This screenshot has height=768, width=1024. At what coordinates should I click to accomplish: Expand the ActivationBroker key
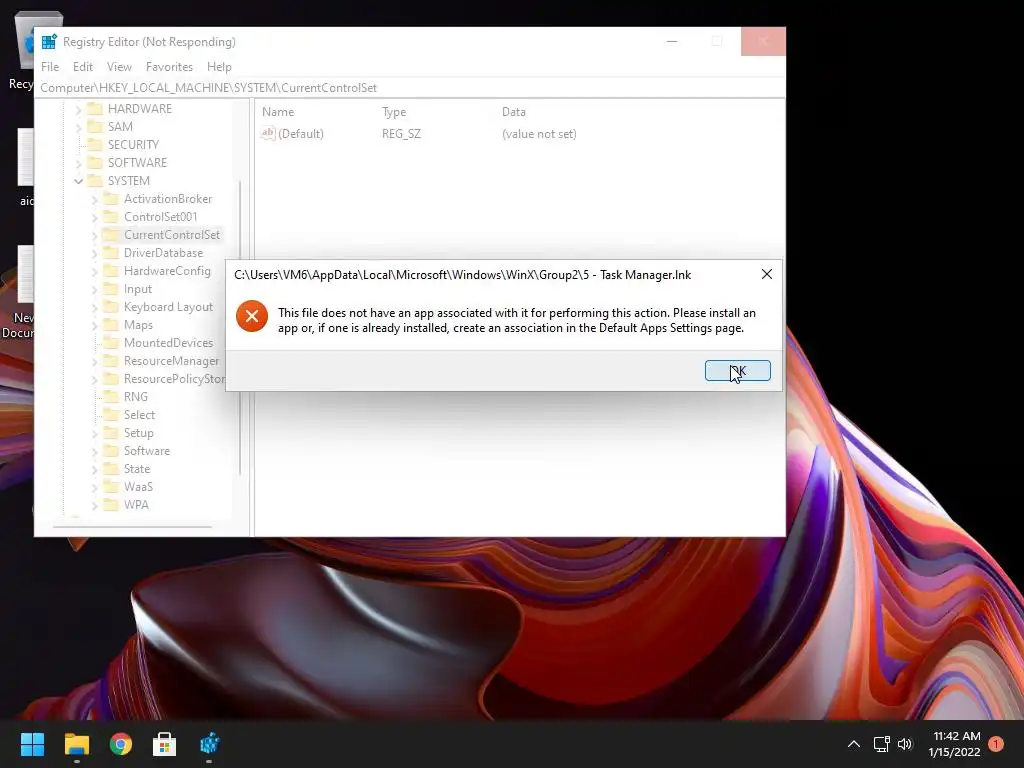point(95,199)
